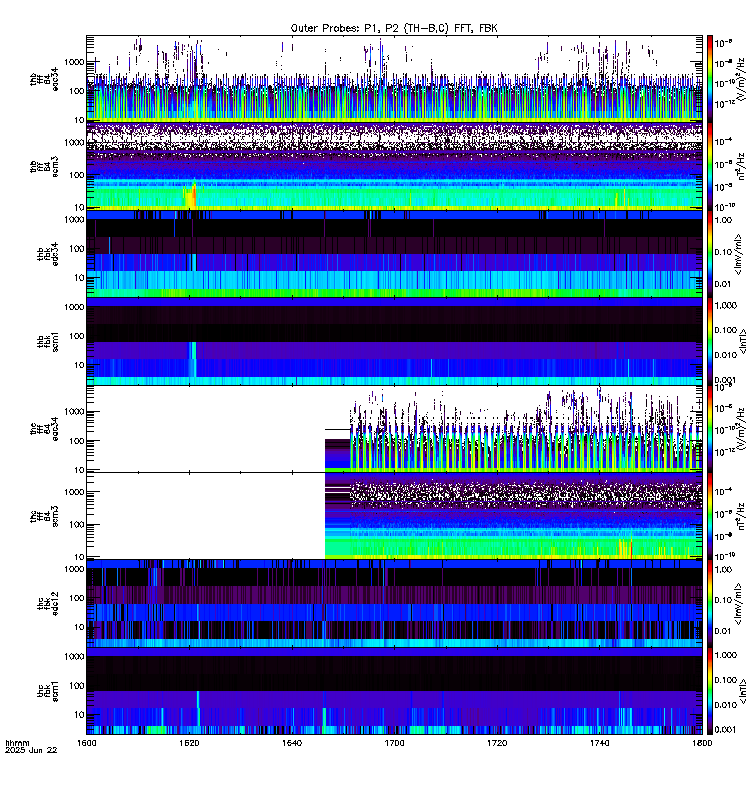Click the 1700 time label on the x-axis

point(394,743)
